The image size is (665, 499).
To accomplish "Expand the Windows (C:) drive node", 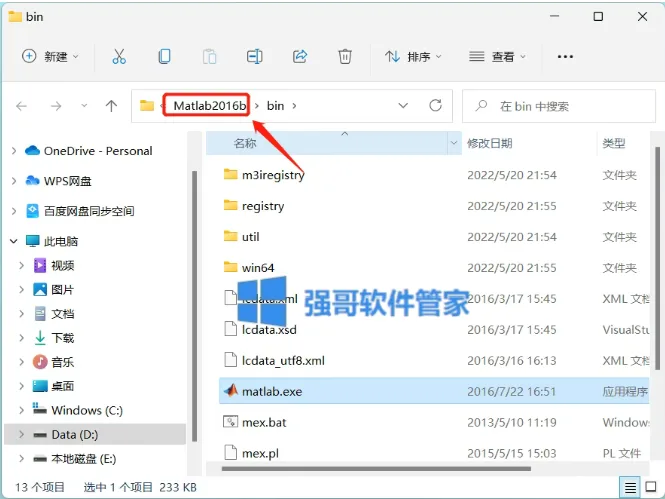I will pyautogui.click(x=21, y=410).
